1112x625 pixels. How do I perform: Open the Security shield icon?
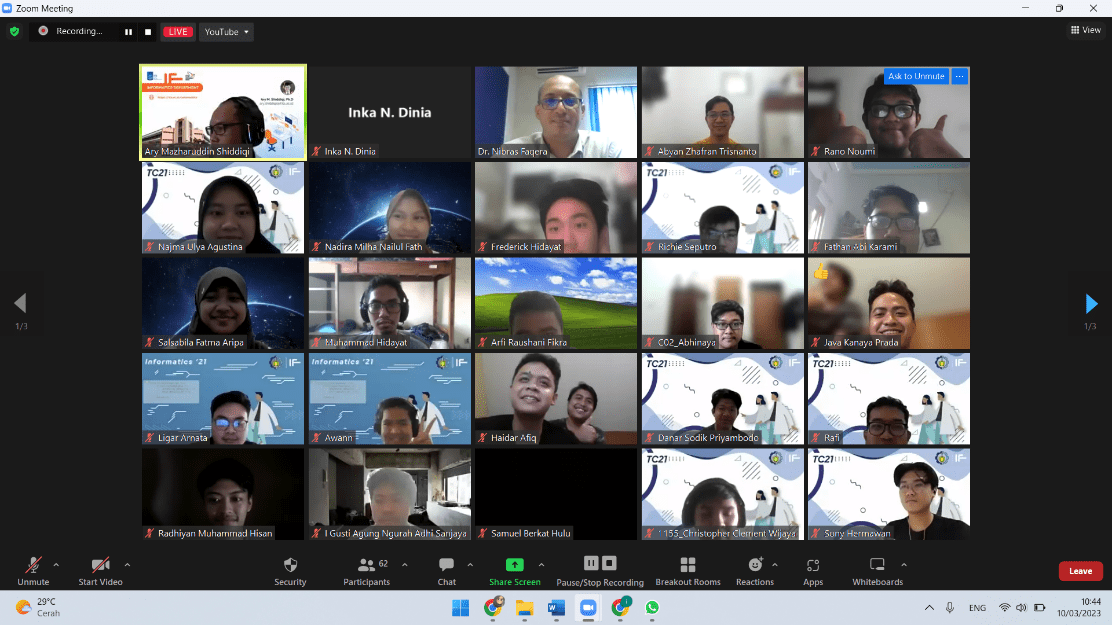pyautogui.click(x=290, y=566)
